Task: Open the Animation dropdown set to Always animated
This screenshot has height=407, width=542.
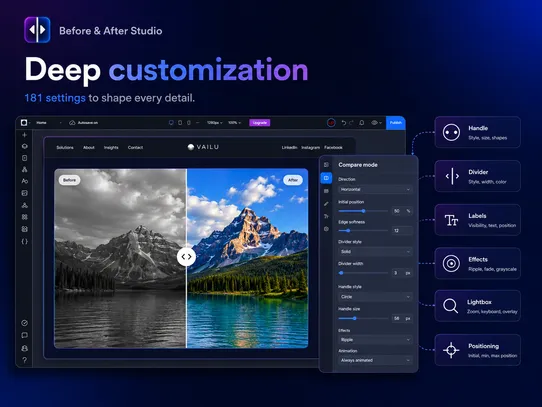Action: click(x=375, y=360)
